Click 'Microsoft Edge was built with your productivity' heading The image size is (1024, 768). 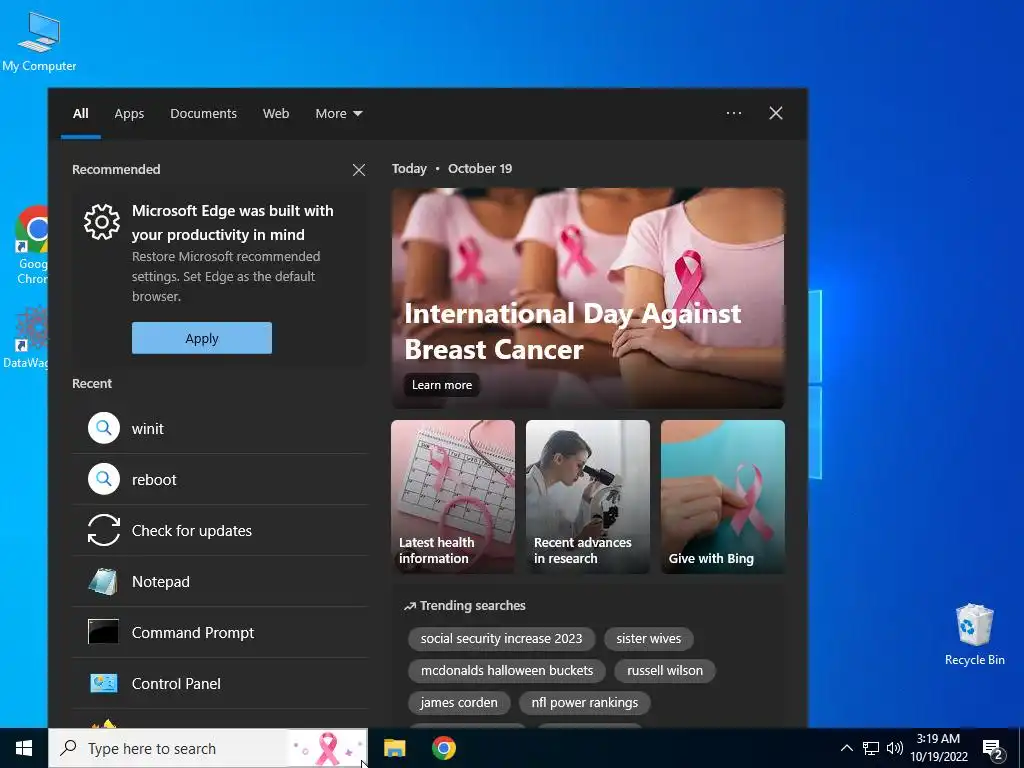[232, 223]
